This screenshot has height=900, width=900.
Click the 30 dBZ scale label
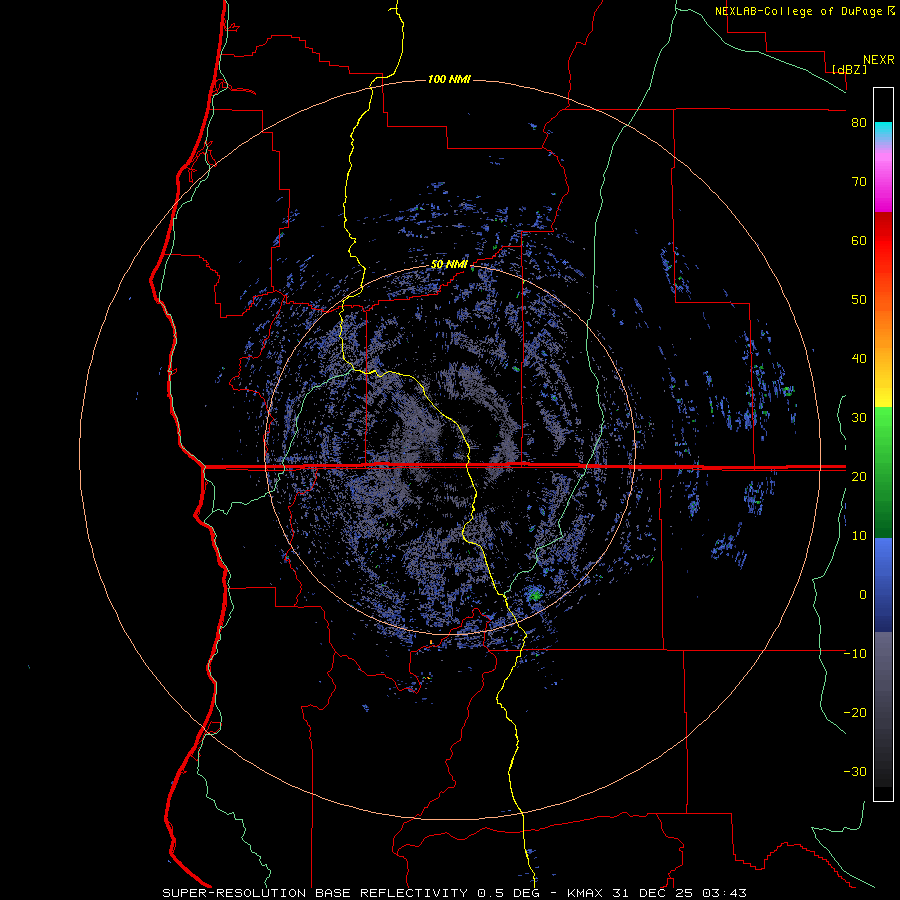coord(859,418)
